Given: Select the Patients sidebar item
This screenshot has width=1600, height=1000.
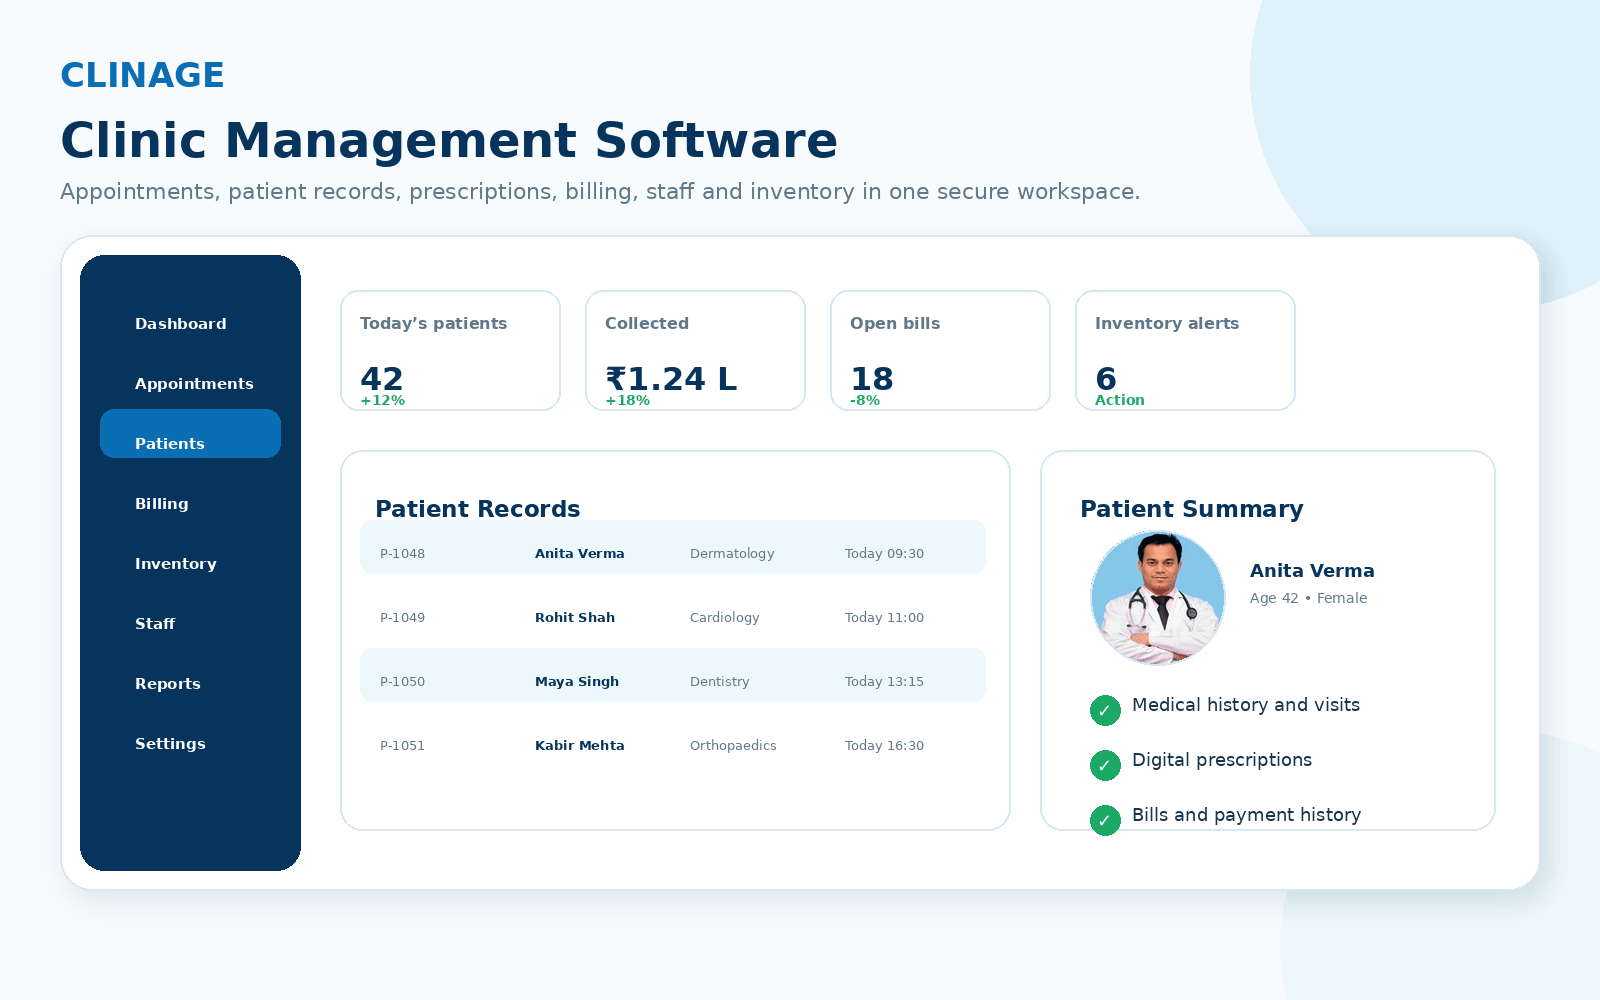Looking at the screenshot, I should pyautogui.click(x=190, y=434).
